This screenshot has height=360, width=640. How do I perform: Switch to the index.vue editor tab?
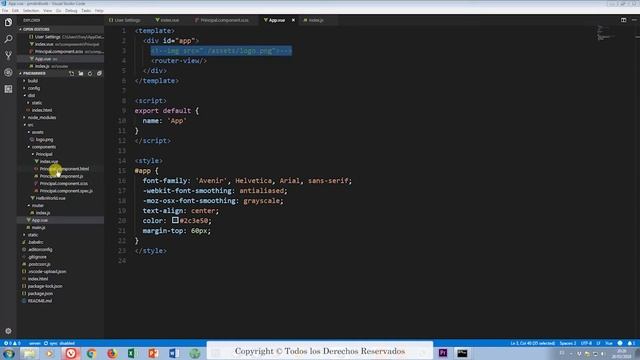(x=168, y=20)
